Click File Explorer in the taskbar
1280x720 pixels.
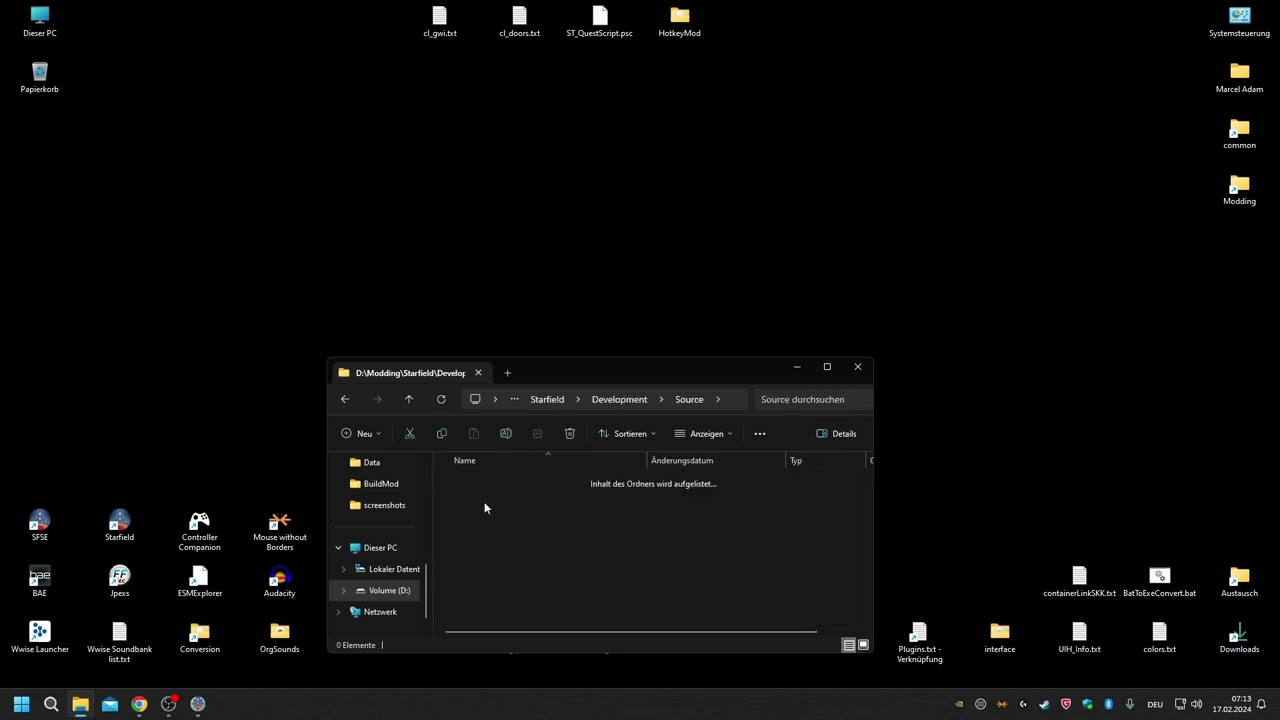pyautogui.click(x=80, y=704)
